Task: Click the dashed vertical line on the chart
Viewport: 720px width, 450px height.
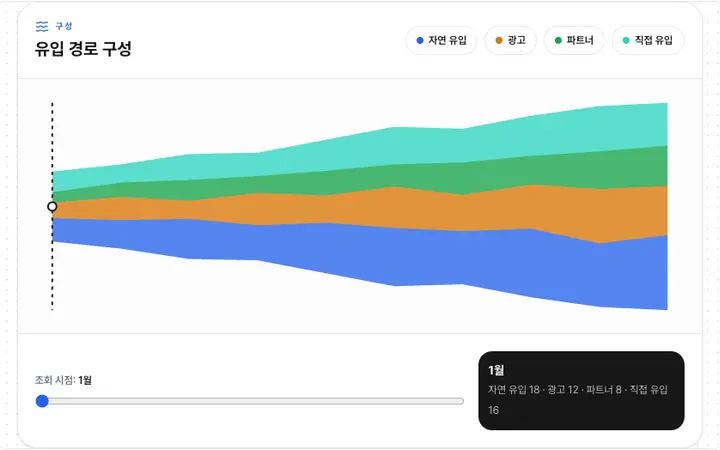Action: (52, 276)
